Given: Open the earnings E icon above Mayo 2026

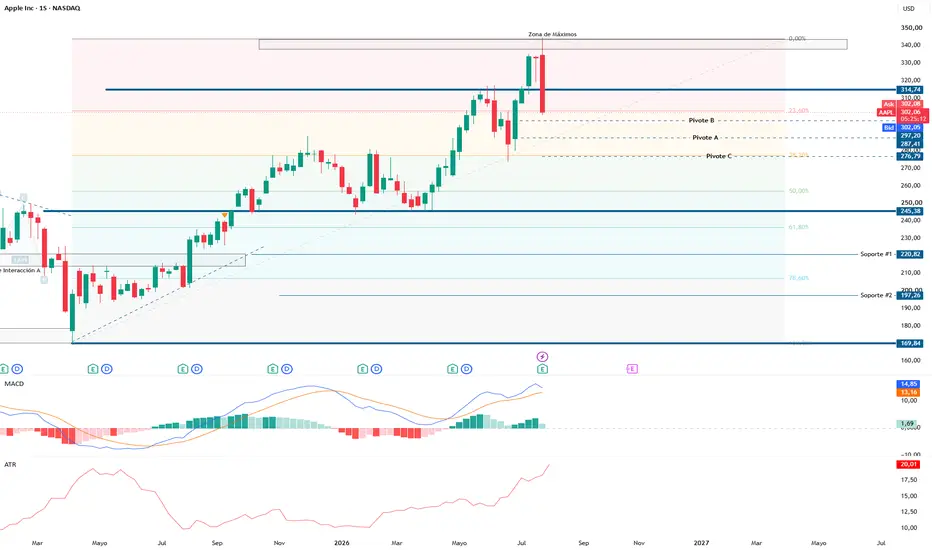Looking at the screenshot, I should [452, 369].
